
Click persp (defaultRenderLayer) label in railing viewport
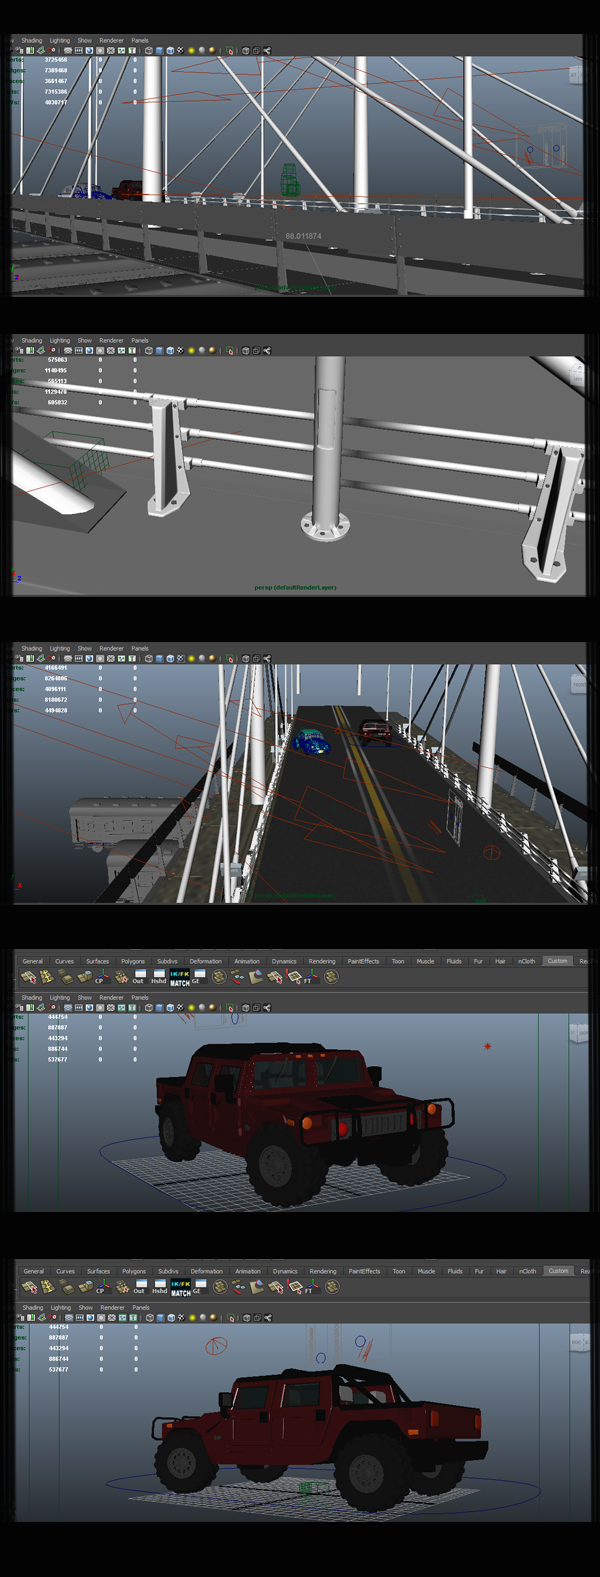click(295, 587)
